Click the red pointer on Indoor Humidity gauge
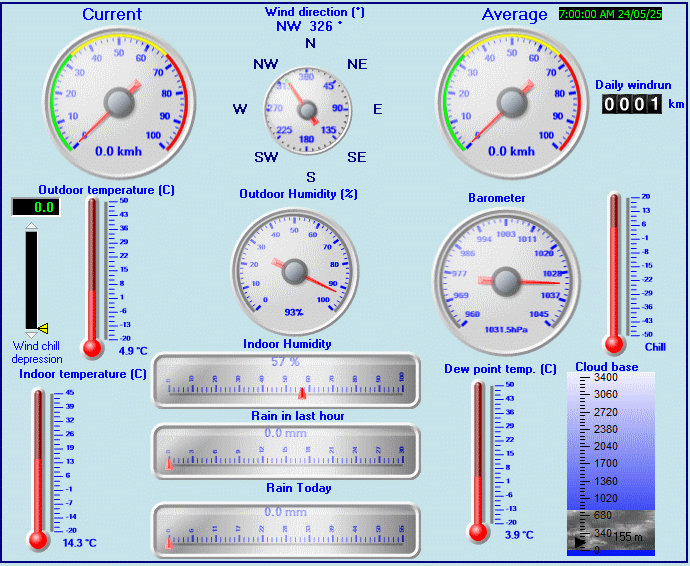 pyautogui.click(x=302, y=393)
